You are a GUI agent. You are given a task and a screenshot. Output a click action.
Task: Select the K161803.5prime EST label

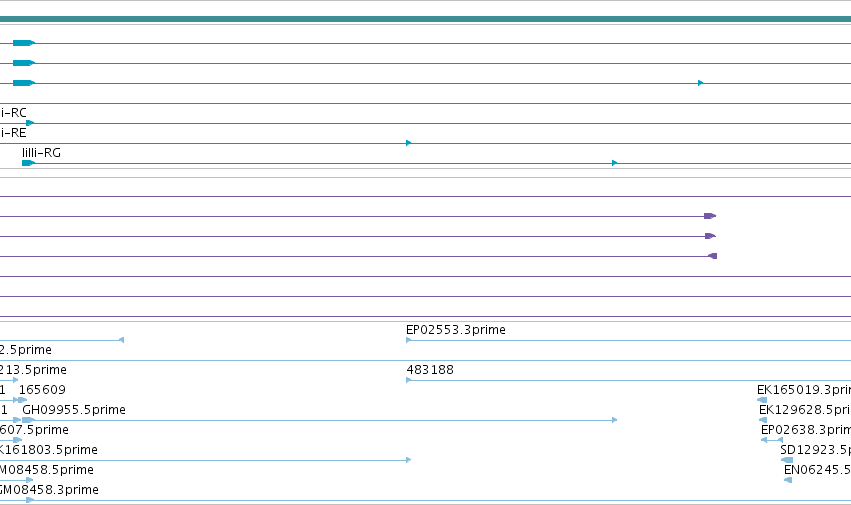point(49,450)
